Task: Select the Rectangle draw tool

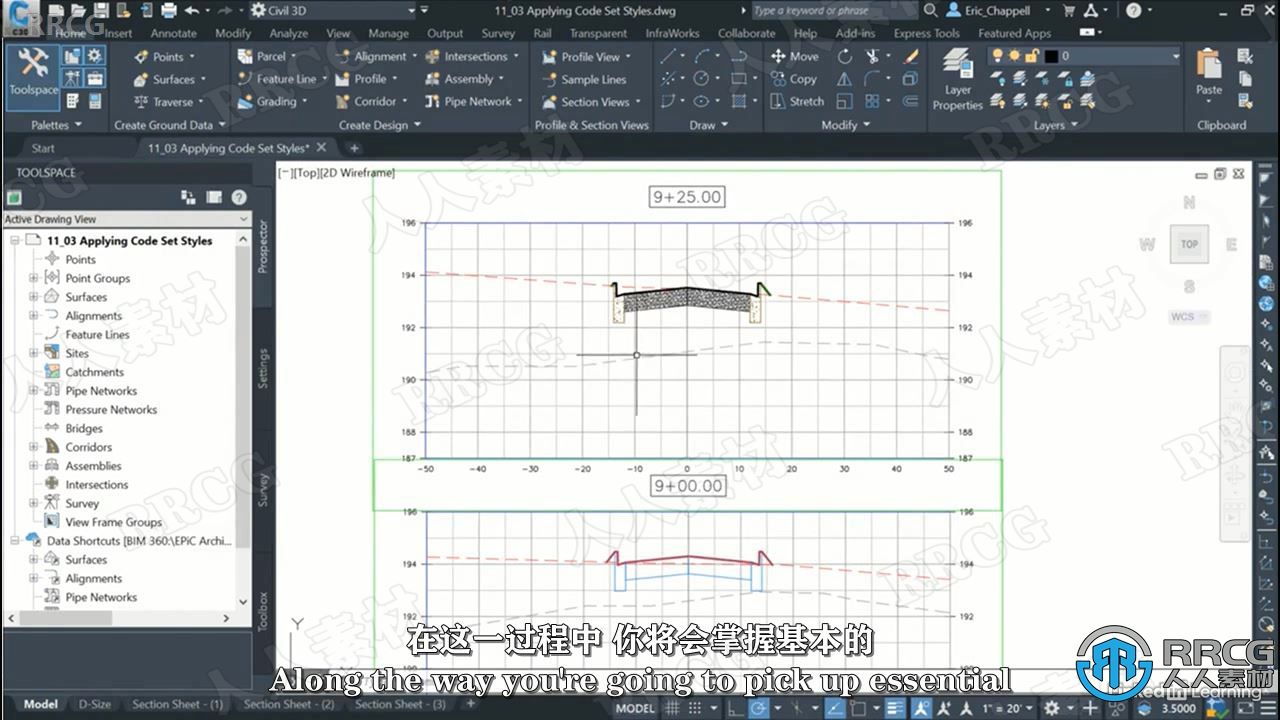Action: [x=739, y=79]
